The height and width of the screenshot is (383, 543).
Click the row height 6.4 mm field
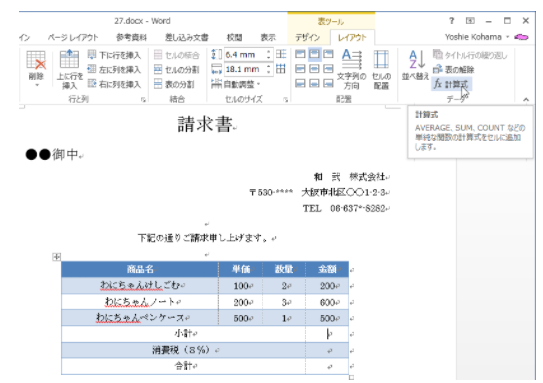(x=245, y=55)
